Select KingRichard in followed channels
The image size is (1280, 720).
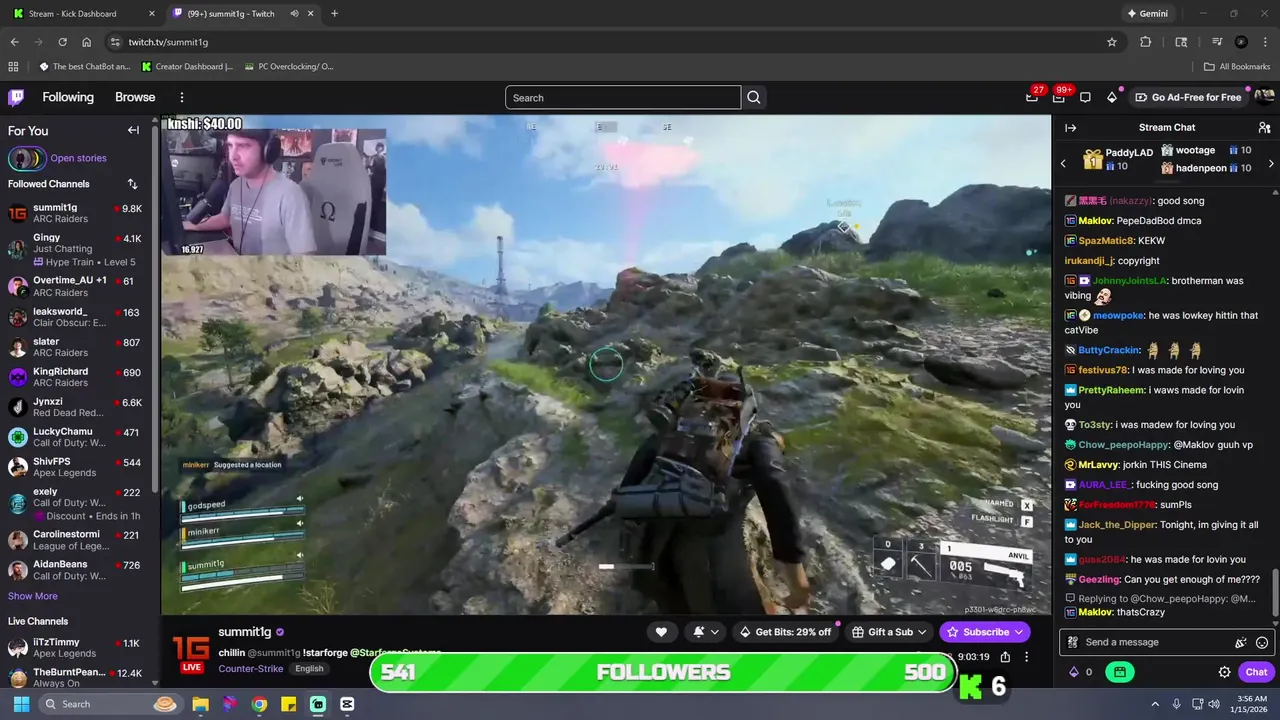pyautogui.click(x=76, y=377)
